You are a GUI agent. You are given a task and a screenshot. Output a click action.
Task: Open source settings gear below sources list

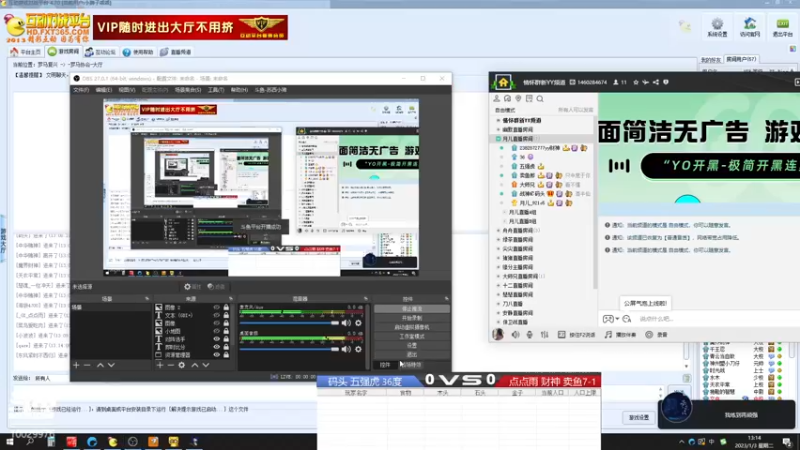tap(182, 365)
